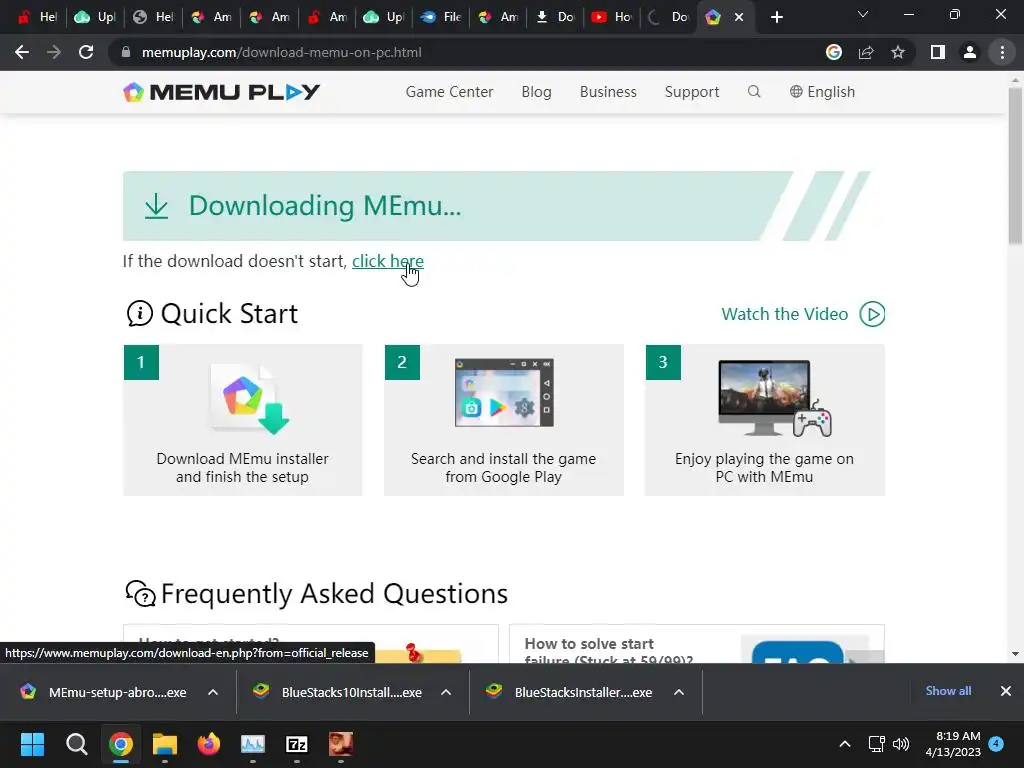The height and width of the screenshot is (768, 1024).
Task: Switch to the download-arrow 'Do' tab
Action: click(x=554, y=17)
